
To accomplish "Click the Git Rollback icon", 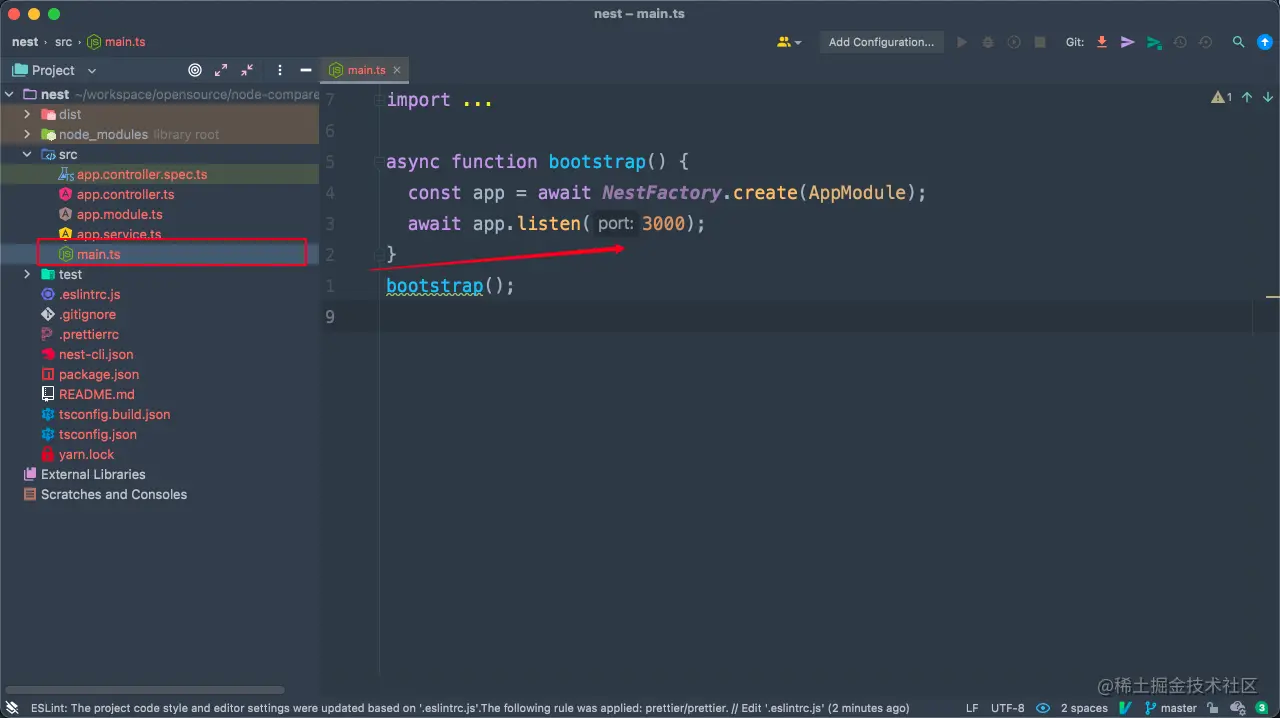I will (x=1206, y=42).
